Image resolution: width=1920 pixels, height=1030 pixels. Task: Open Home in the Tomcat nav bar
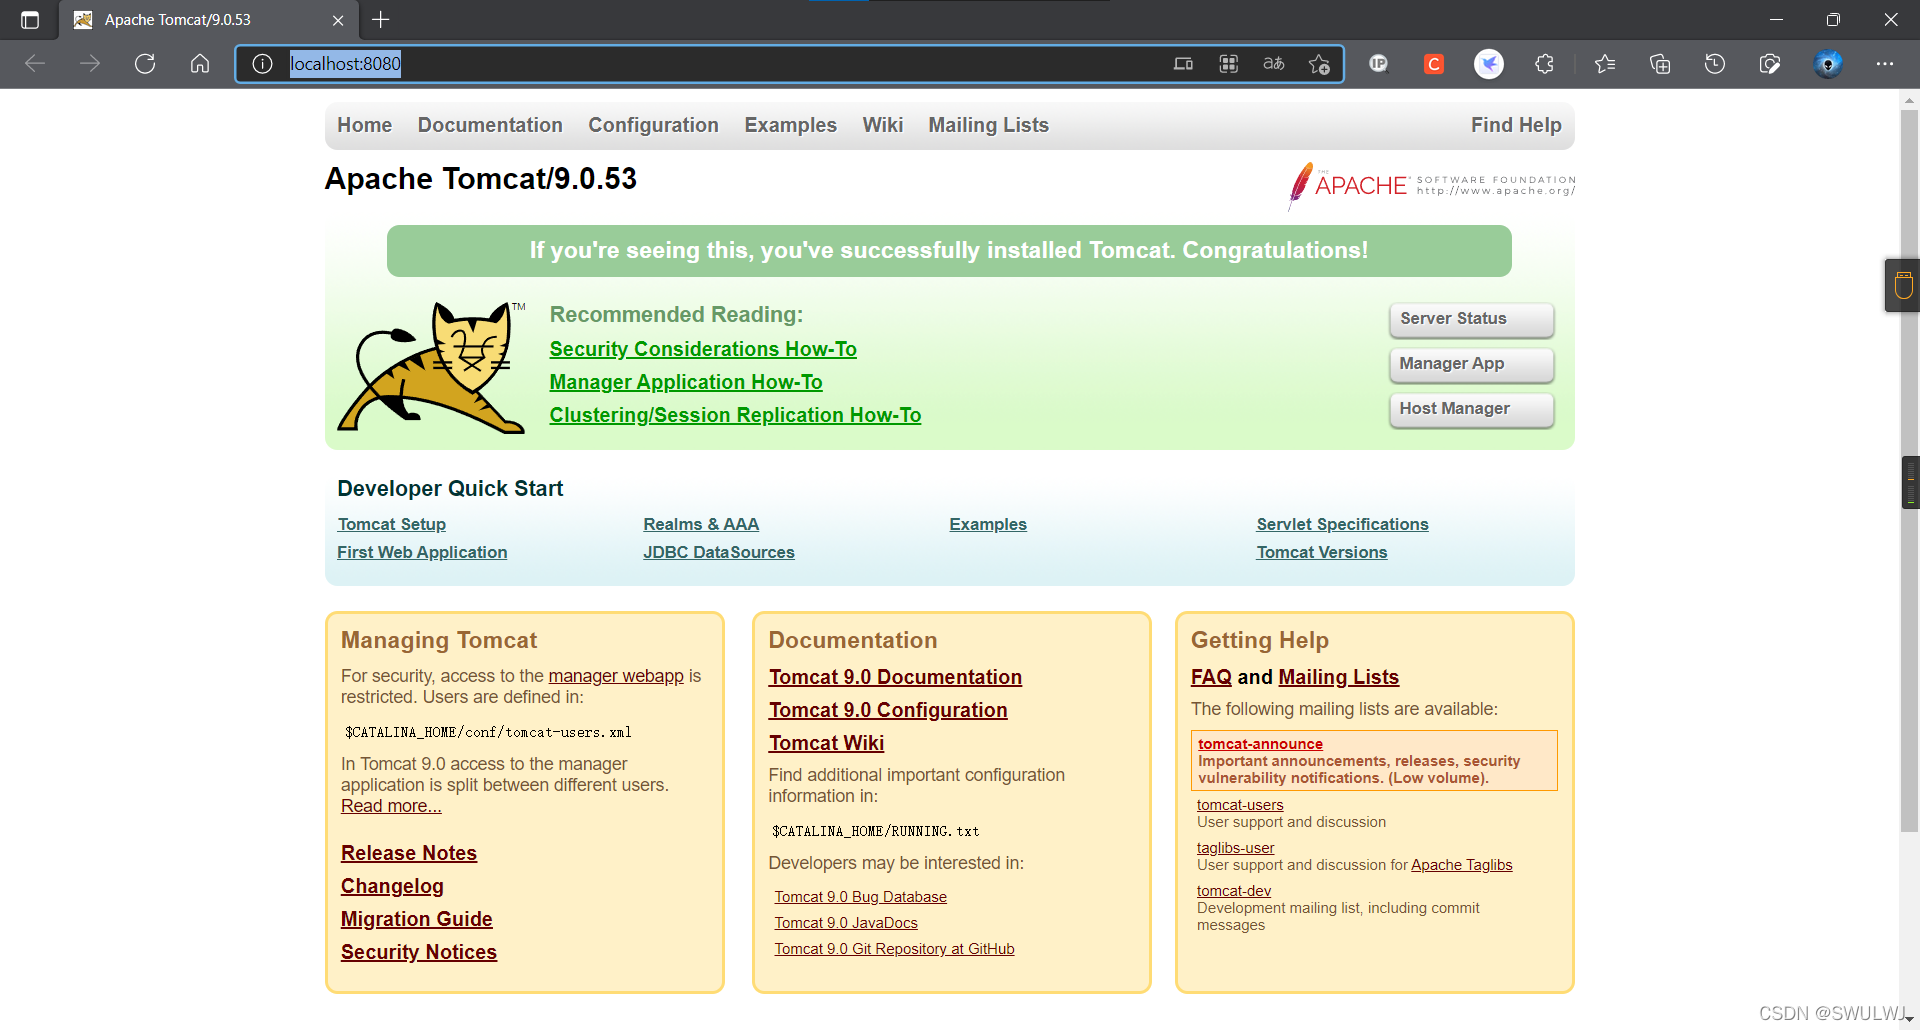pyautogui.click(x=364, y=125)
